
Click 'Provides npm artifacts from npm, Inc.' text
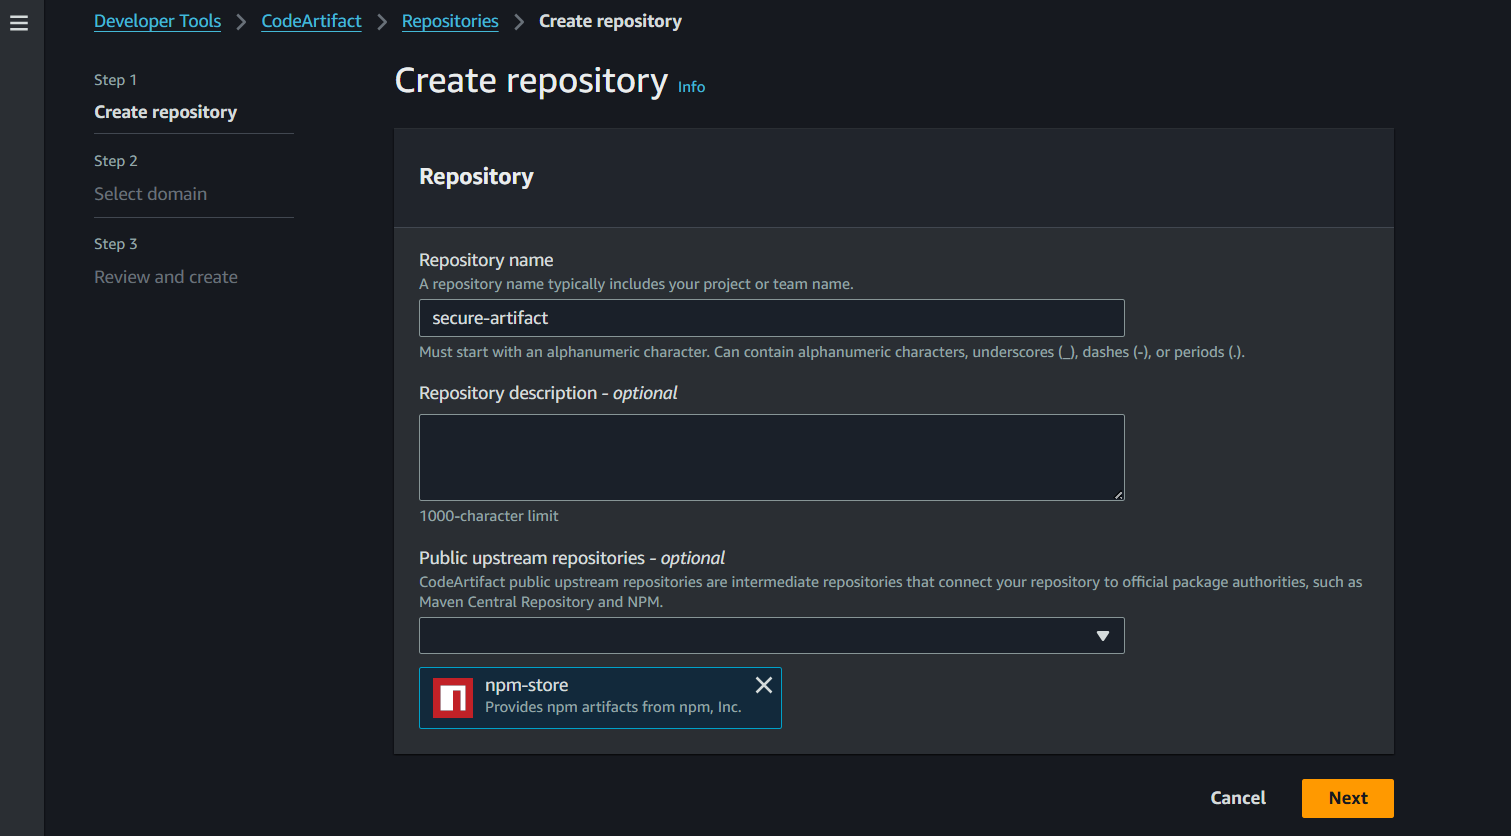pyautogui.click(x=613, y=707)
